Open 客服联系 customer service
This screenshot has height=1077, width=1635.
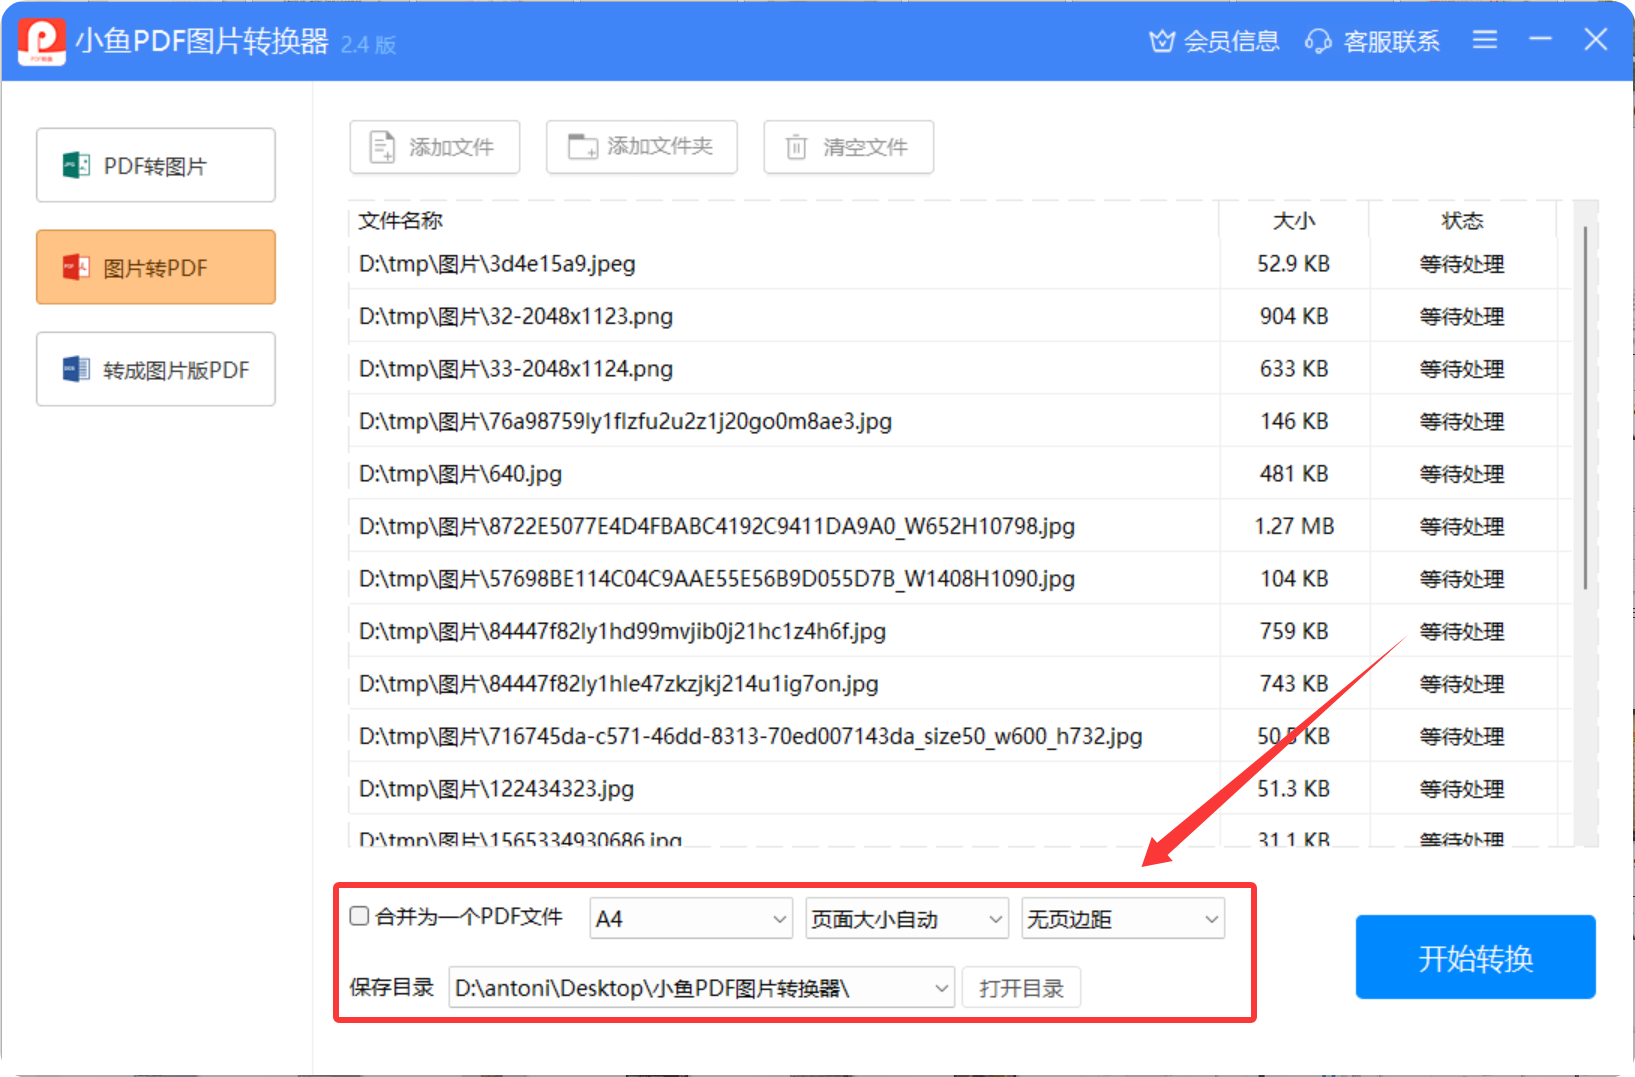[1372, 41]
